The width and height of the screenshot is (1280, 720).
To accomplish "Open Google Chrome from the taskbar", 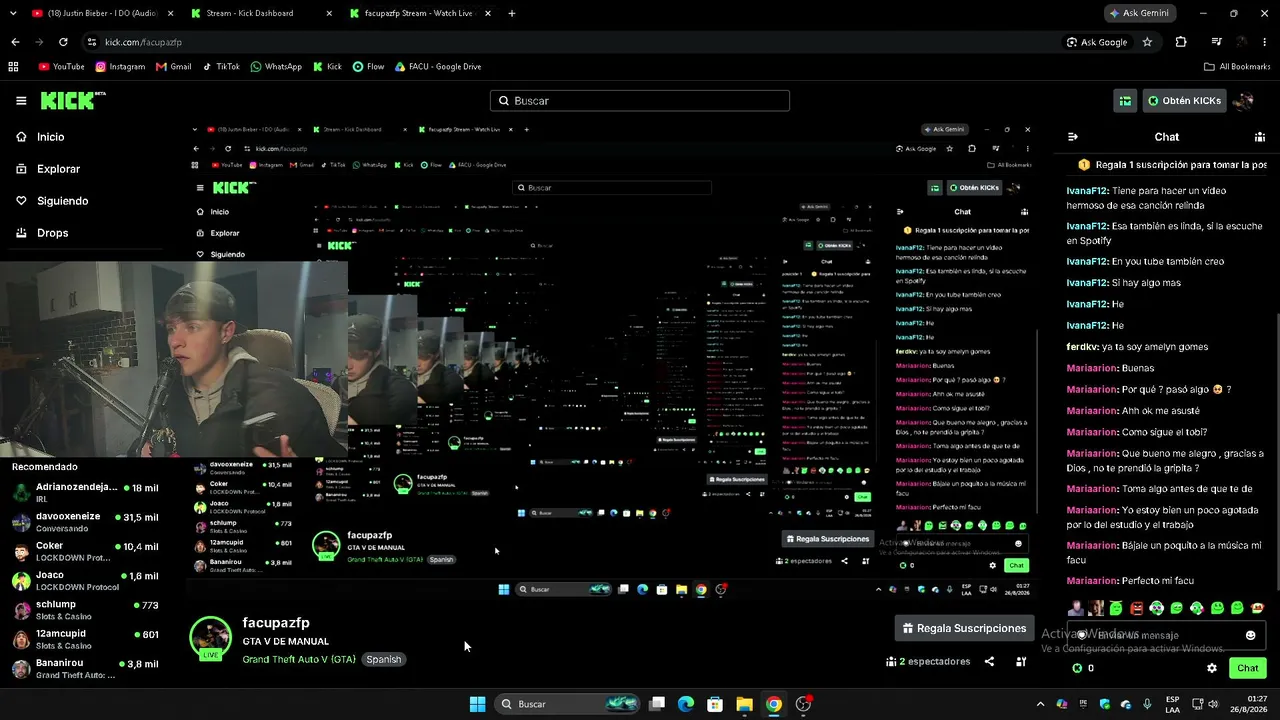I will pyautogui.click(x=773, y=704).
